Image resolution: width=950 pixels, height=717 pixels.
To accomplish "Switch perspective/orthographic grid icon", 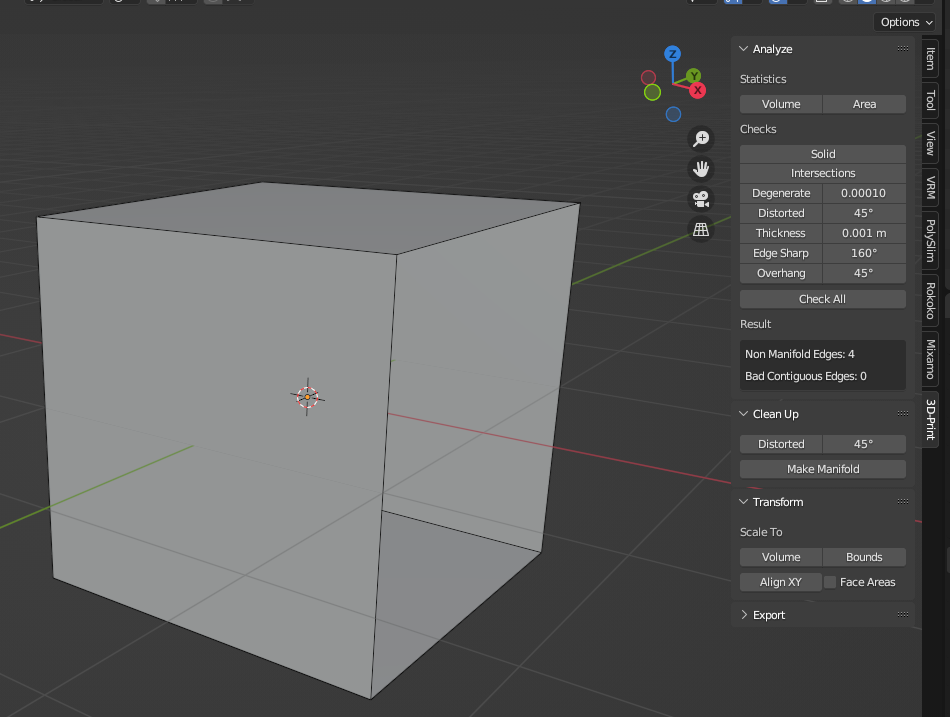I will point(701,230).
